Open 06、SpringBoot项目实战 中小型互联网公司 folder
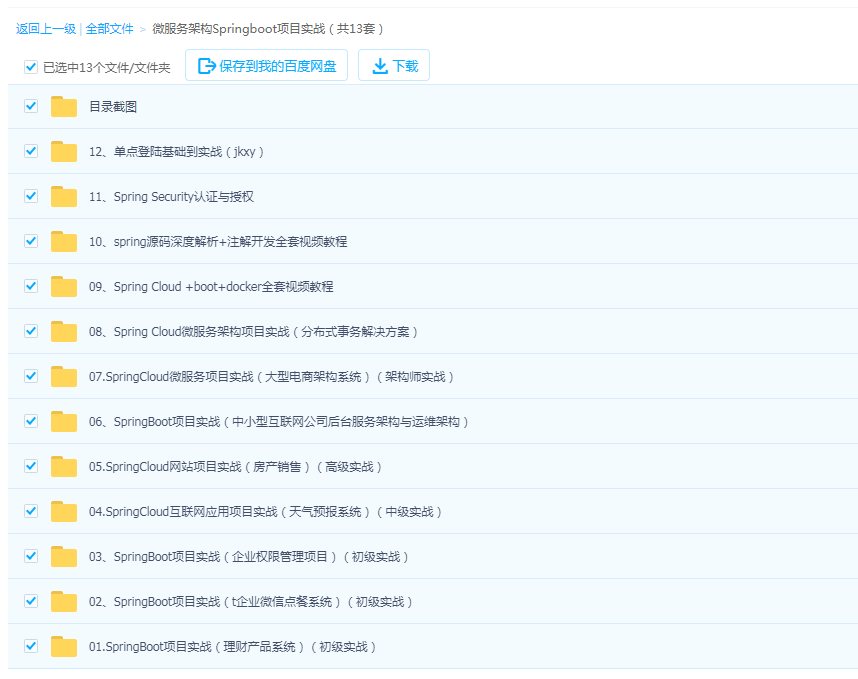 click(279, 421)
